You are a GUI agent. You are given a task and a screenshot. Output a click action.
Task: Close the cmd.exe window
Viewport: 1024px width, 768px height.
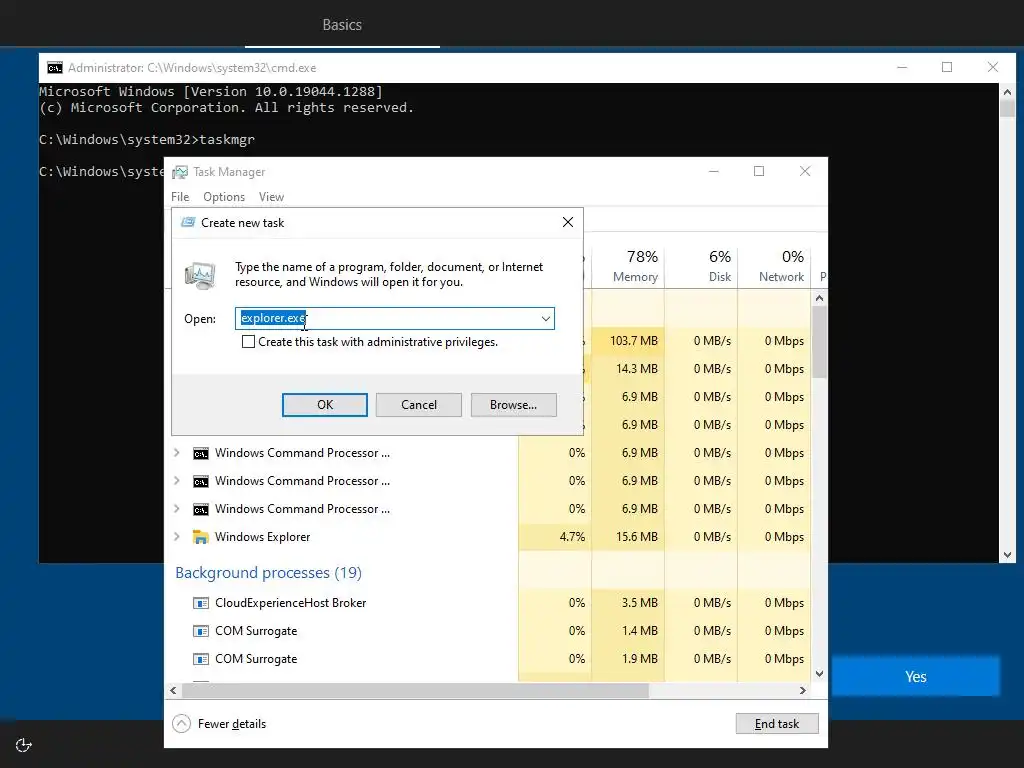993,67
